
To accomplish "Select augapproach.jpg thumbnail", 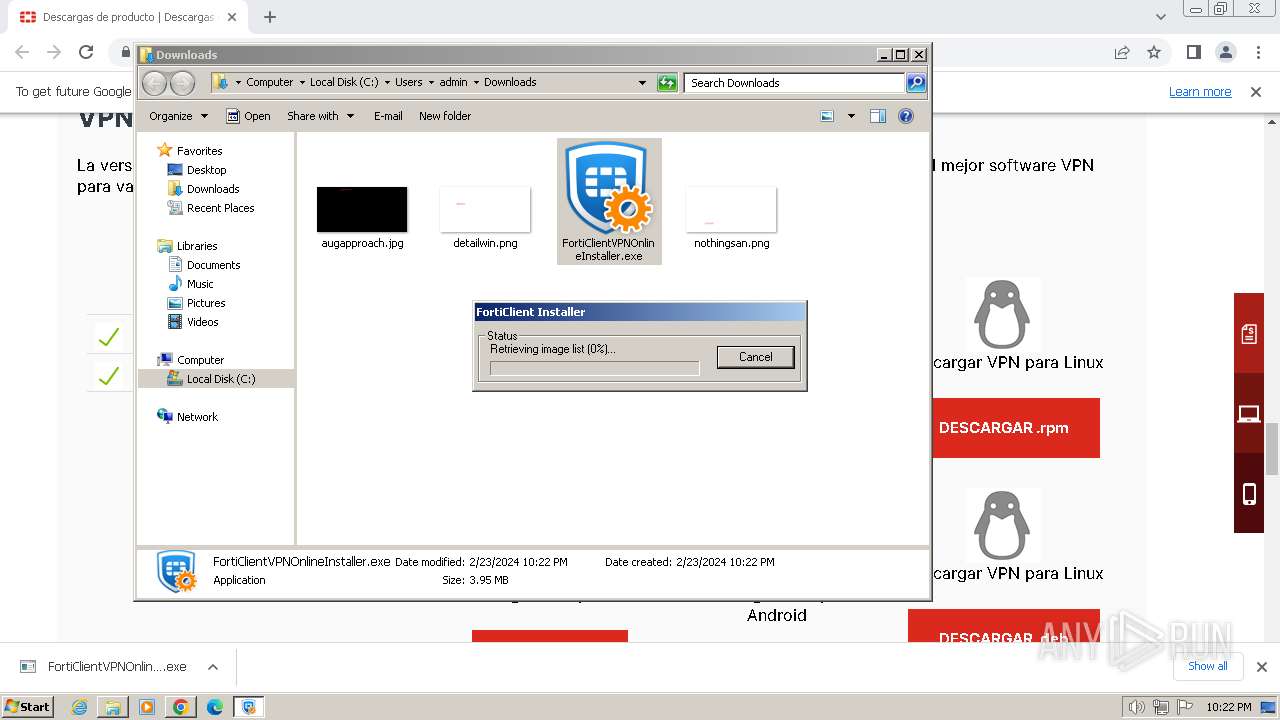I will pyautogui.click(x=362, y=209).
